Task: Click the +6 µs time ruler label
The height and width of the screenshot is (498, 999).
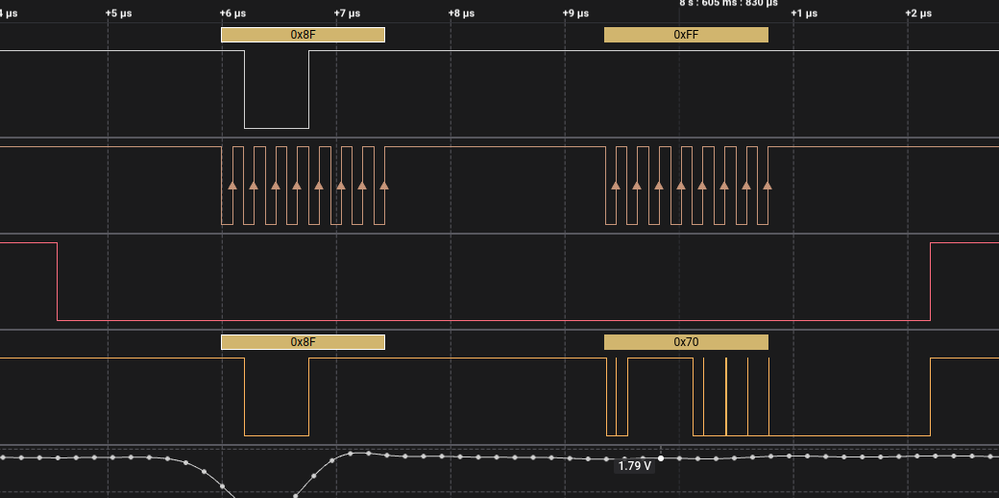Action: tap(233, 13)
